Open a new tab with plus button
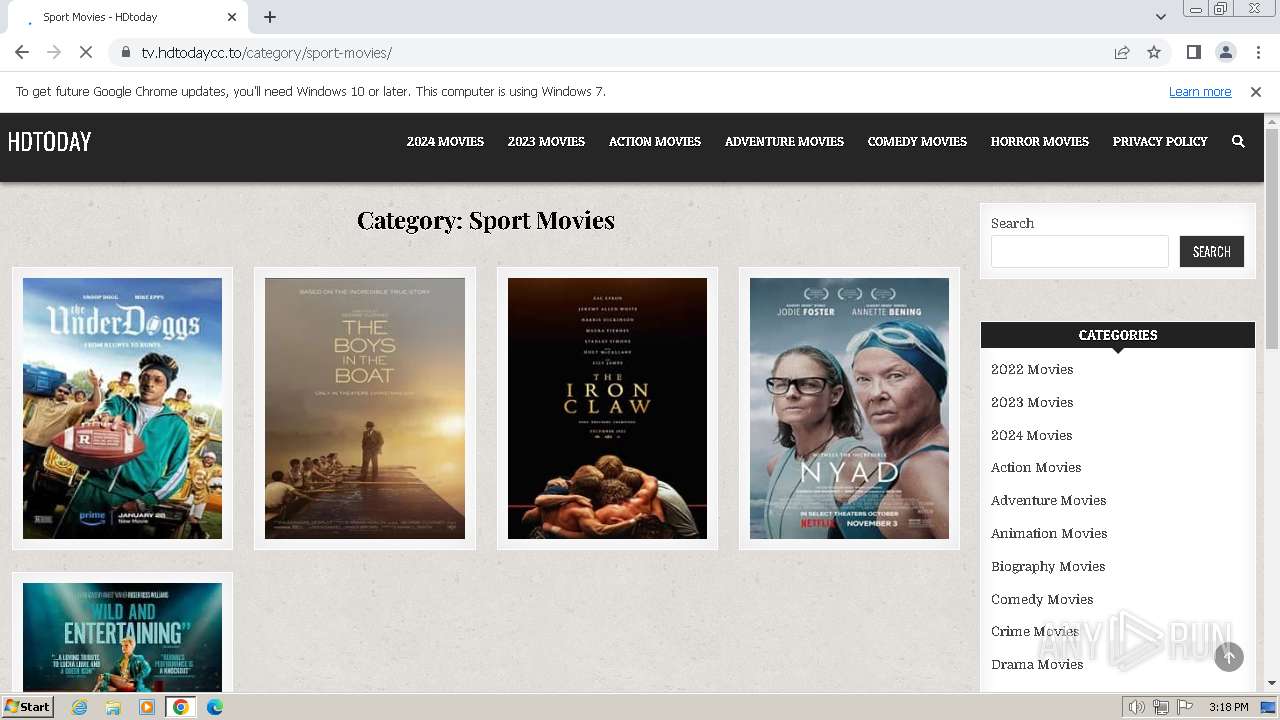This screenshot has width=1280, height=720. tap(270, 17)
